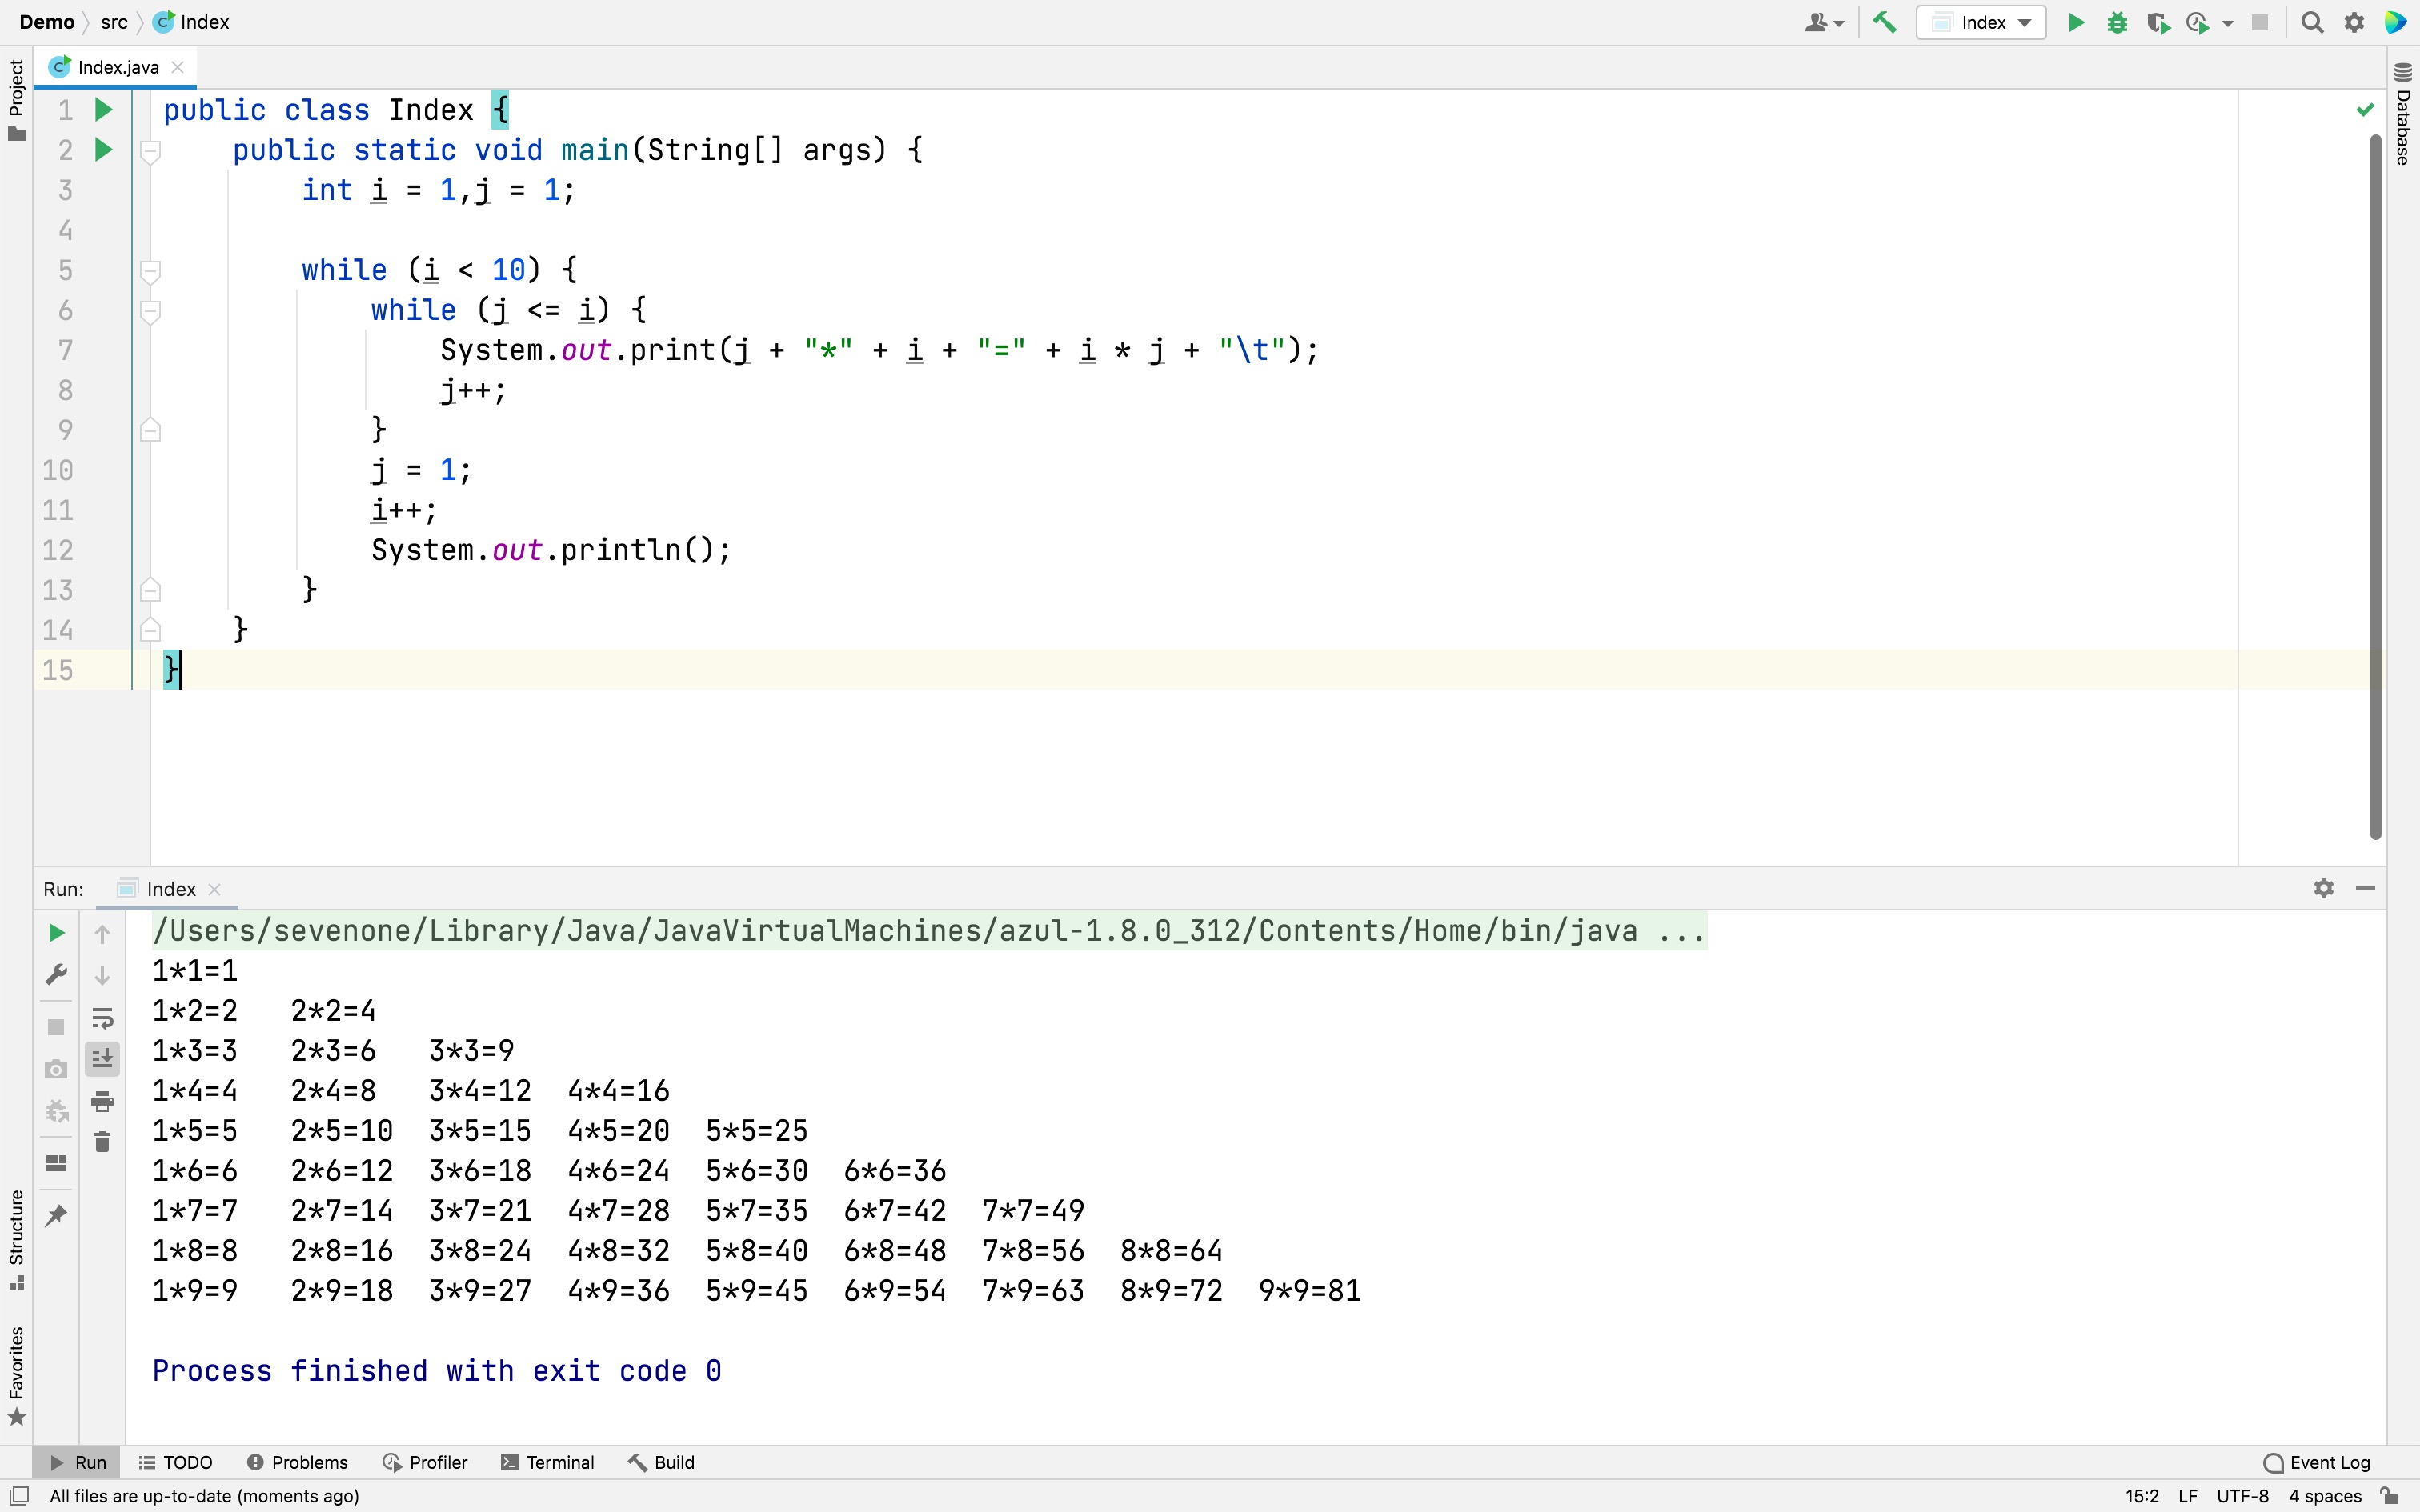Click UTF-8 encoding in the status bar
Viewport: 2420px width, 1512px height.
click(x=2242, y=1496)
